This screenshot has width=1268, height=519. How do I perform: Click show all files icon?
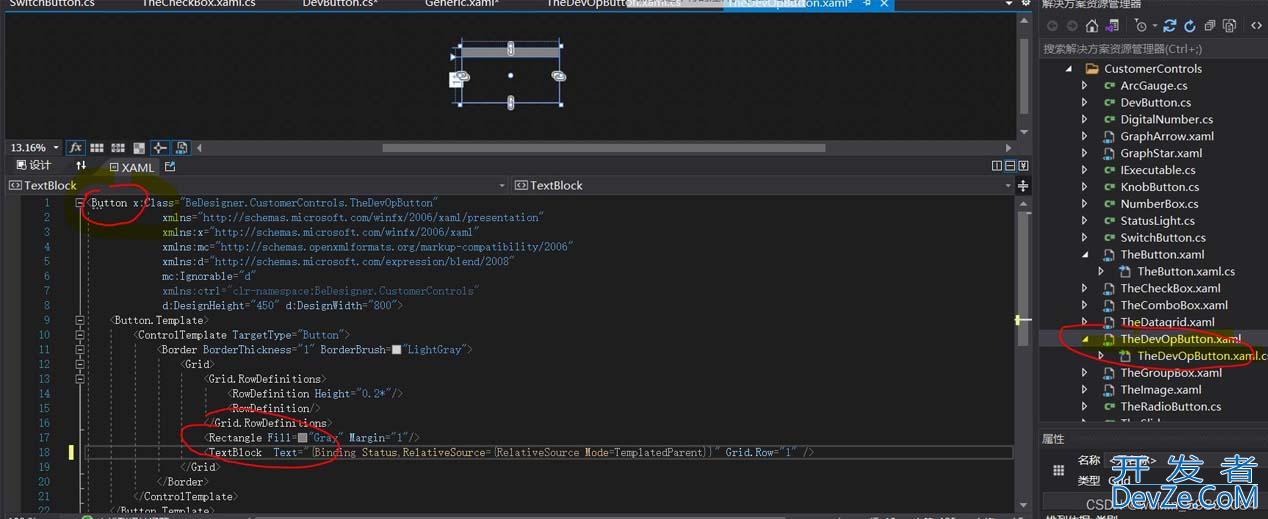pyautogui.click(x=1229, y=26)
